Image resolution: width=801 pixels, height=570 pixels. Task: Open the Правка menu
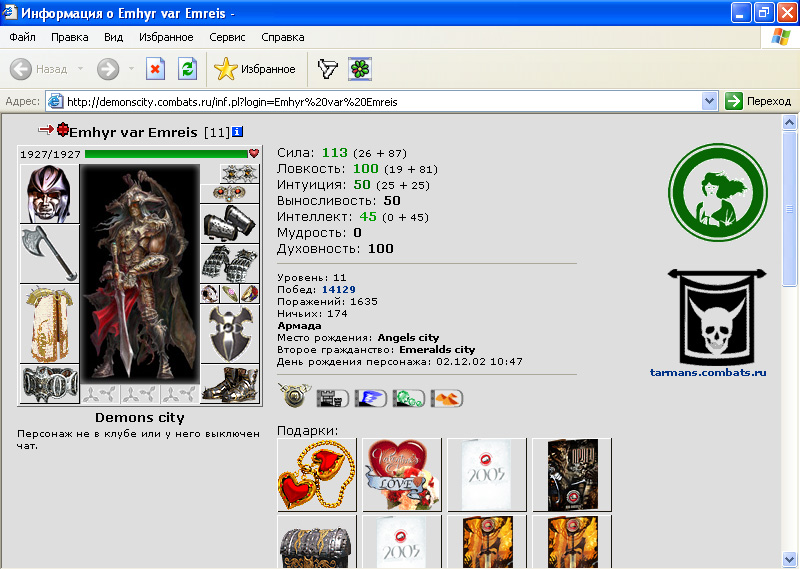69,37
